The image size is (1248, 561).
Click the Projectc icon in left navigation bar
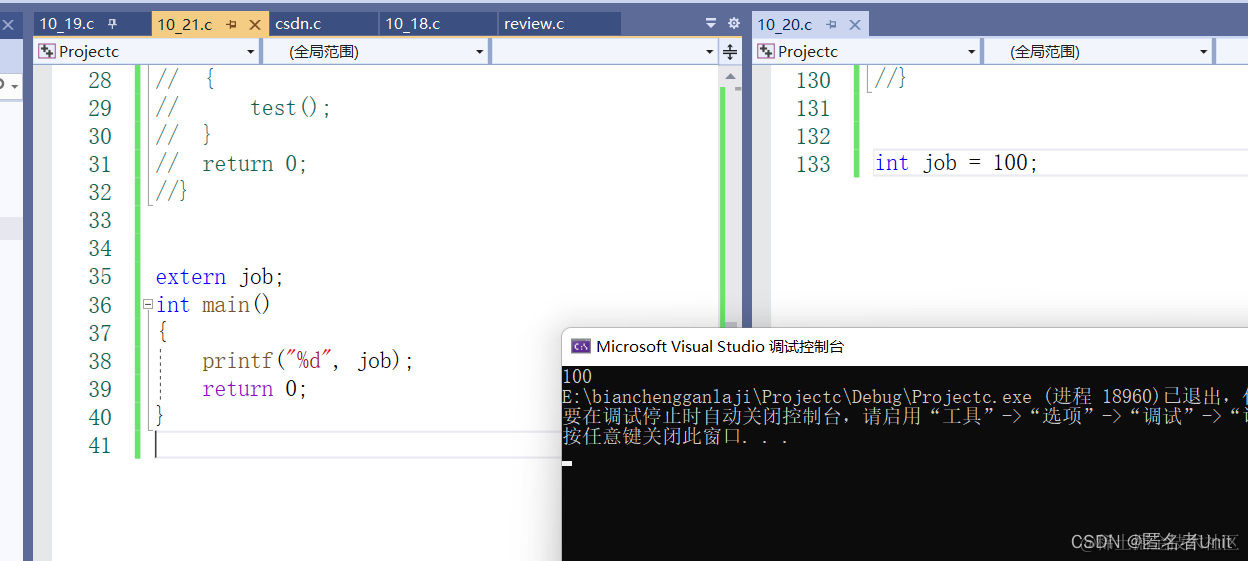click(x=47, y=52)
